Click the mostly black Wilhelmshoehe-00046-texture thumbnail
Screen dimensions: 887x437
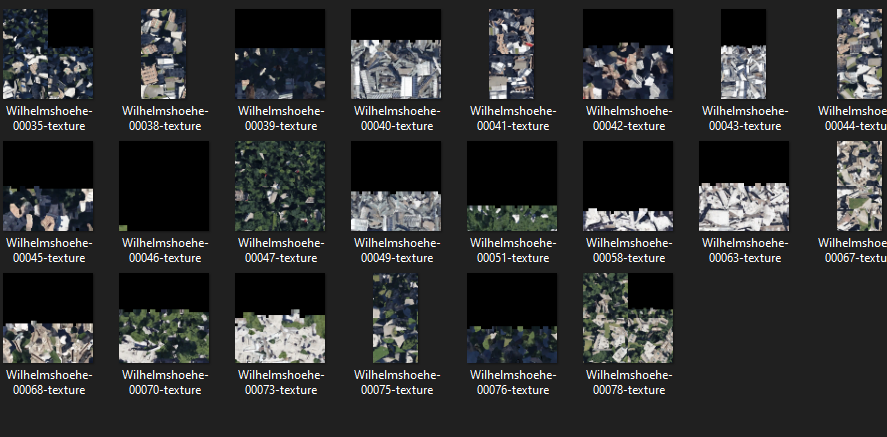(164, 186)
